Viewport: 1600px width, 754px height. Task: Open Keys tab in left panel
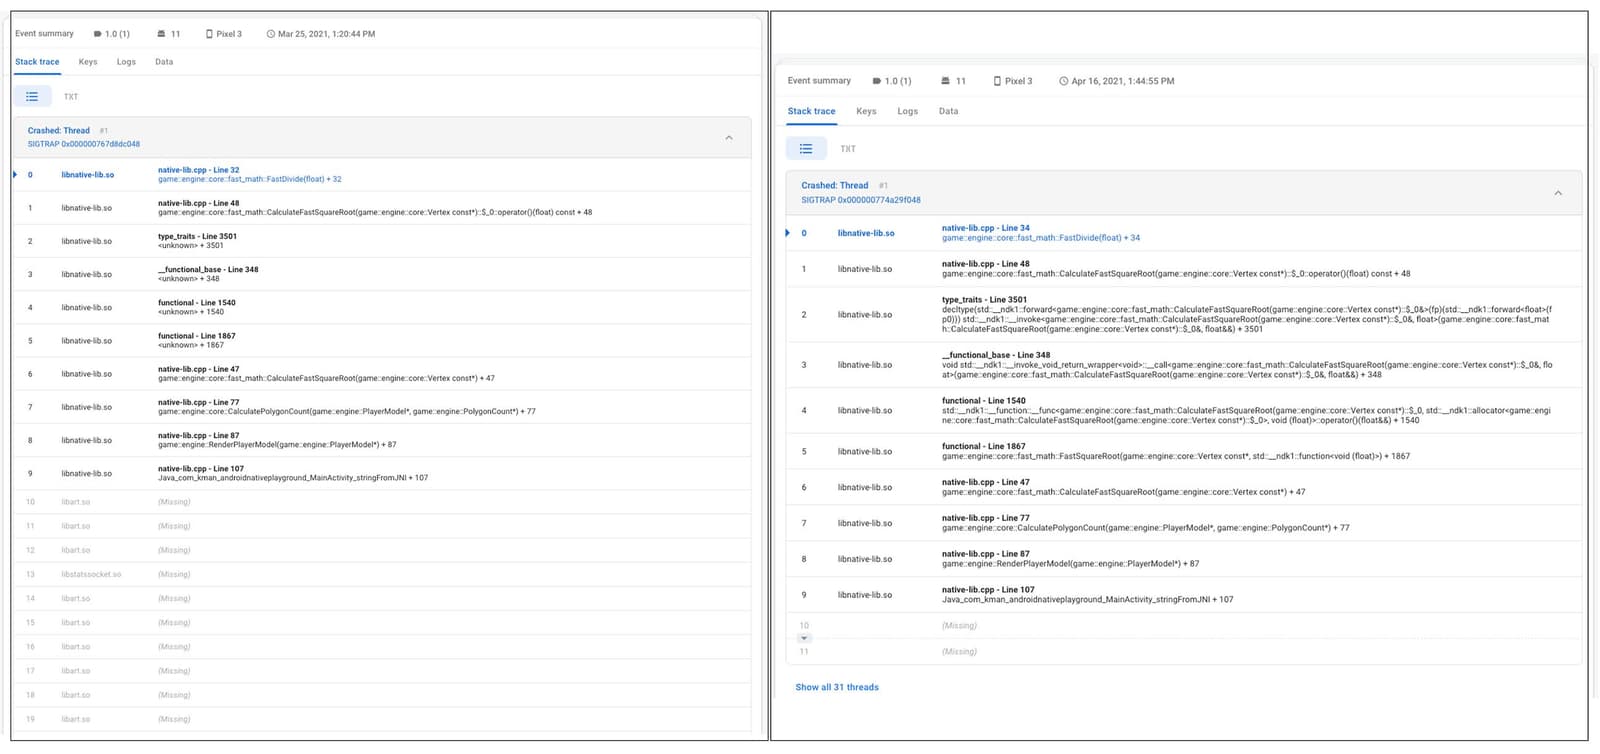88,62
